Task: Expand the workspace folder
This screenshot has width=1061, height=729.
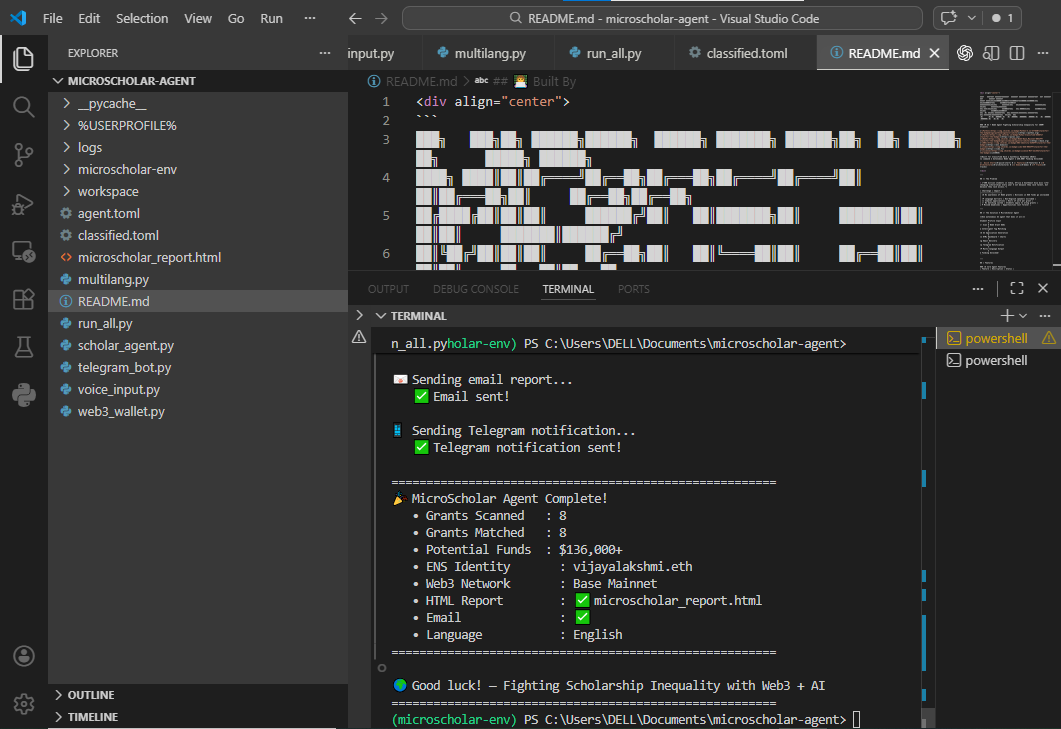Action: click(x=66, y=191)
